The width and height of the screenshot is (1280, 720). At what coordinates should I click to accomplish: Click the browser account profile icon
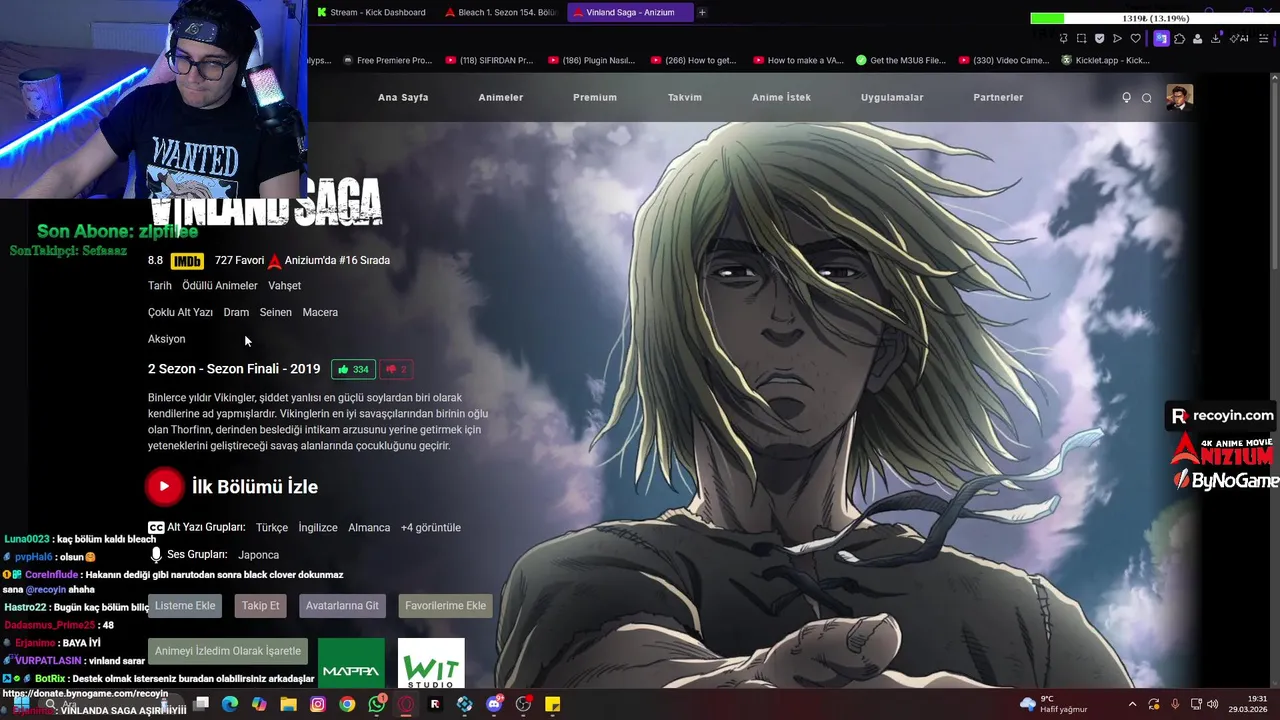tap(1197, 38)
